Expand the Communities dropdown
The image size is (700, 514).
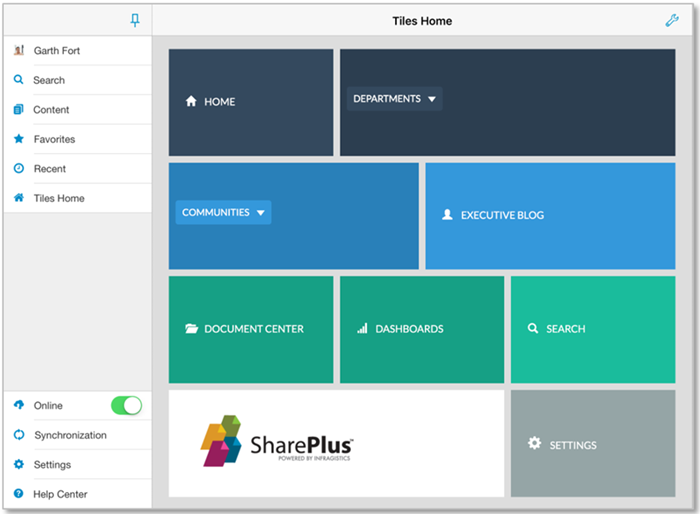223,212
